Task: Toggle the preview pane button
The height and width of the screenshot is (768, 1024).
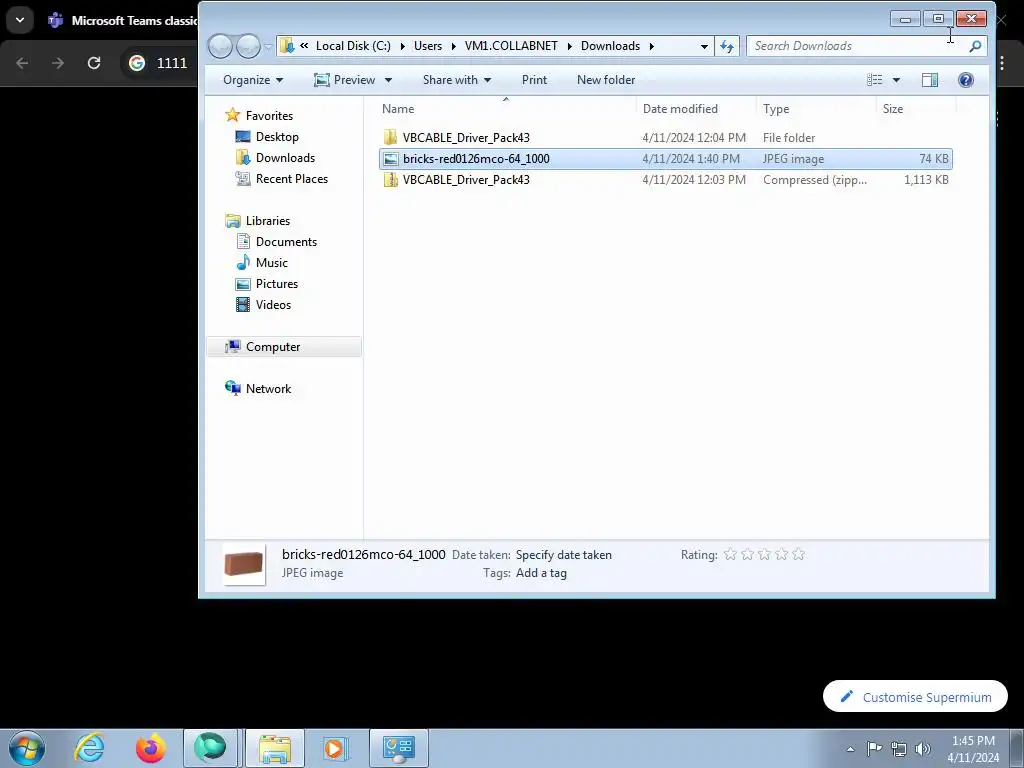Action: click(x=930, y=80)
